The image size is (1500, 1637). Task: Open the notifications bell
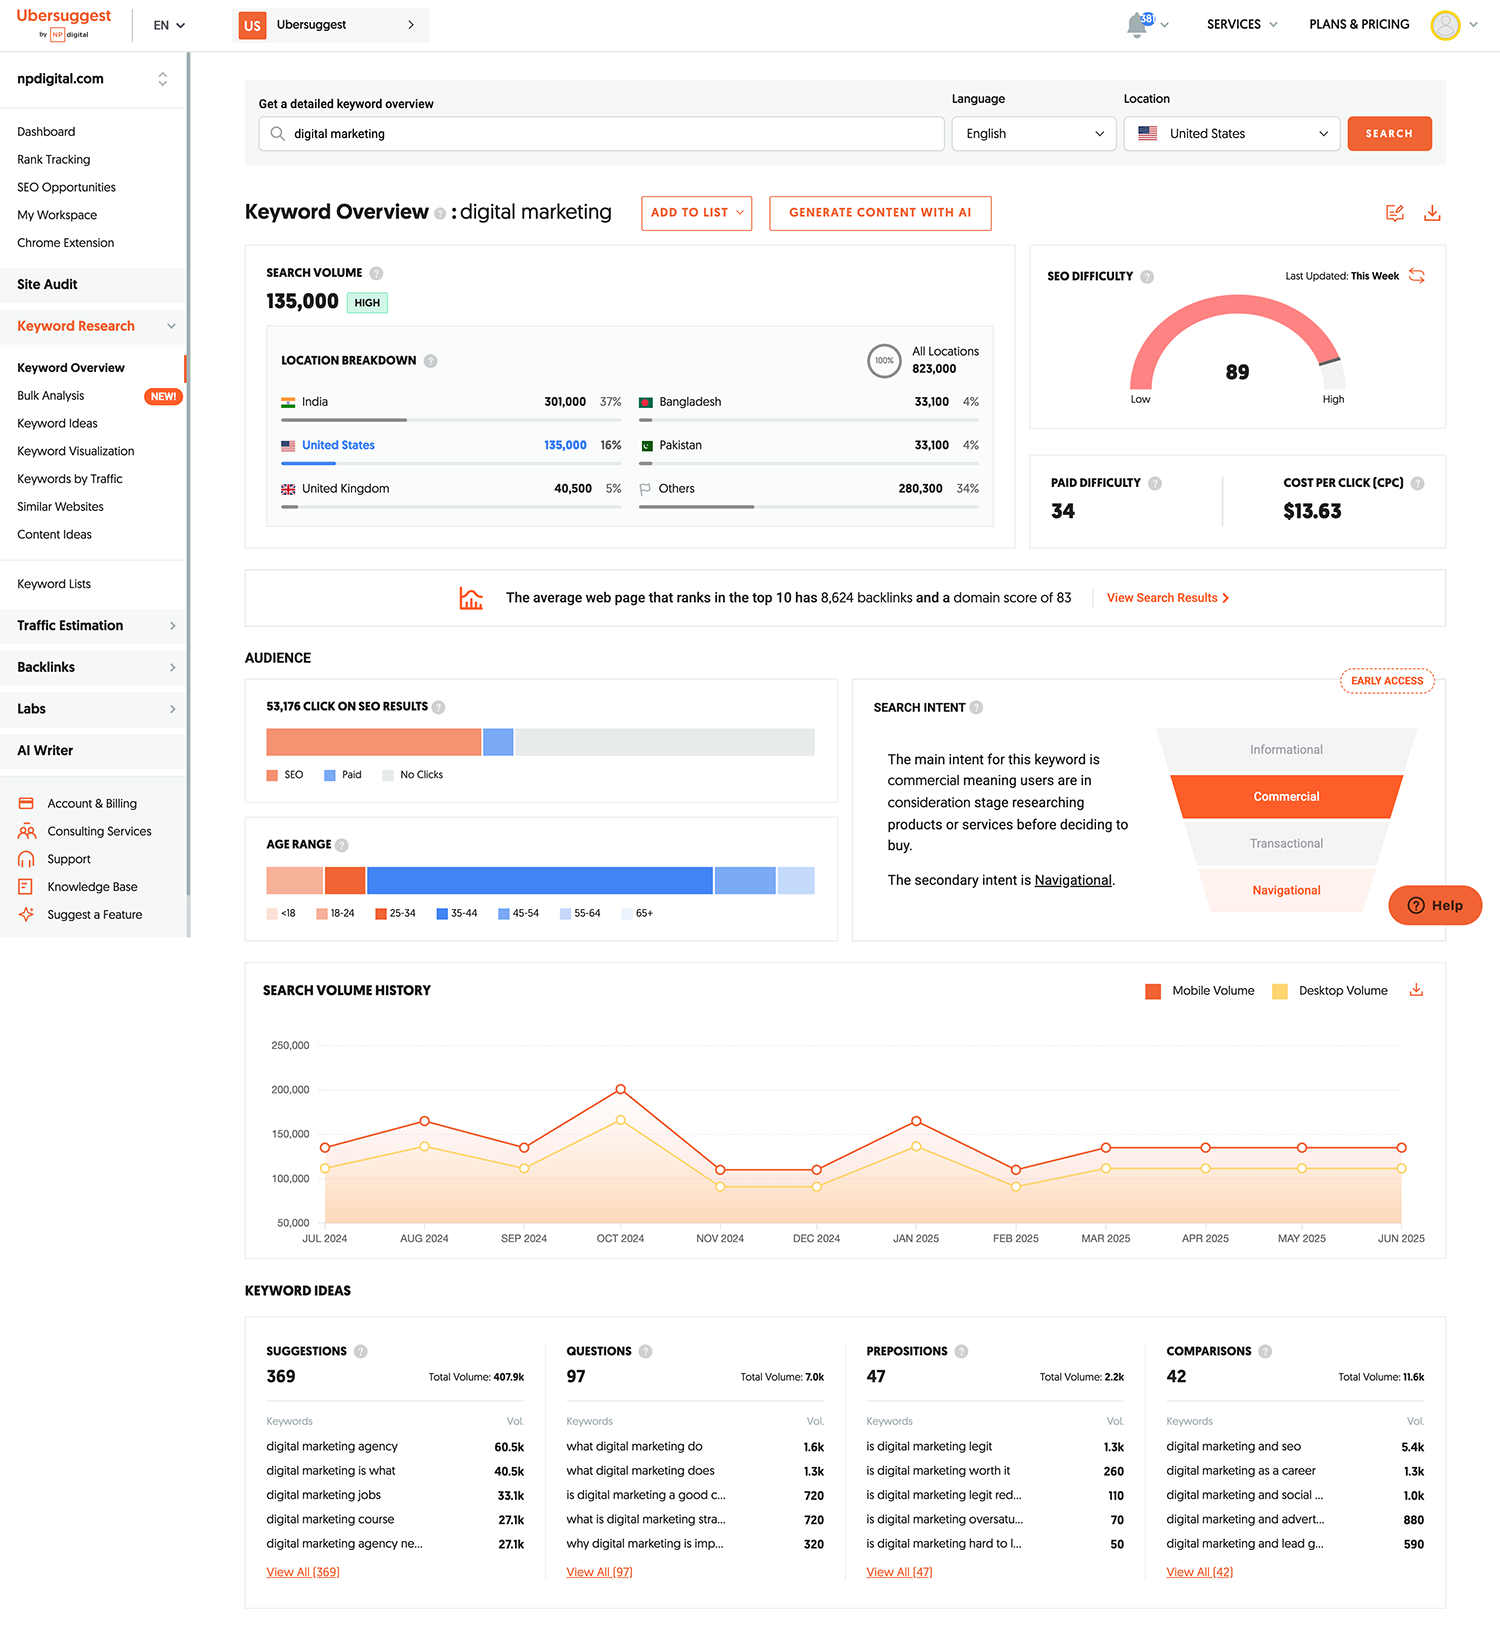coord(1138,25)
